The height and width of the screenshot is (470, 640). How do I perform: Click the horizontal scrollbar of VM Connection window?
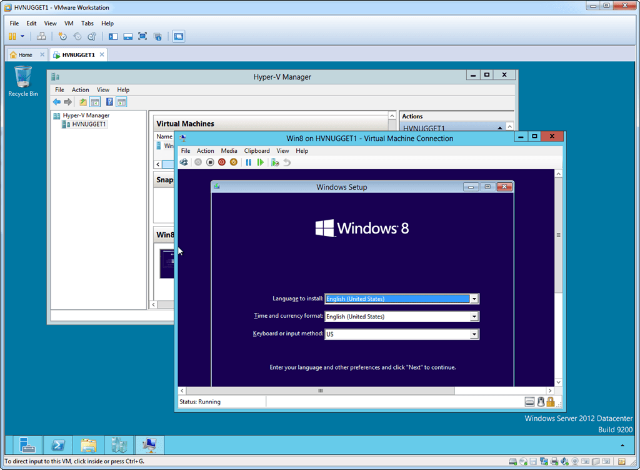pyautogui.click(x=345, y=390)
